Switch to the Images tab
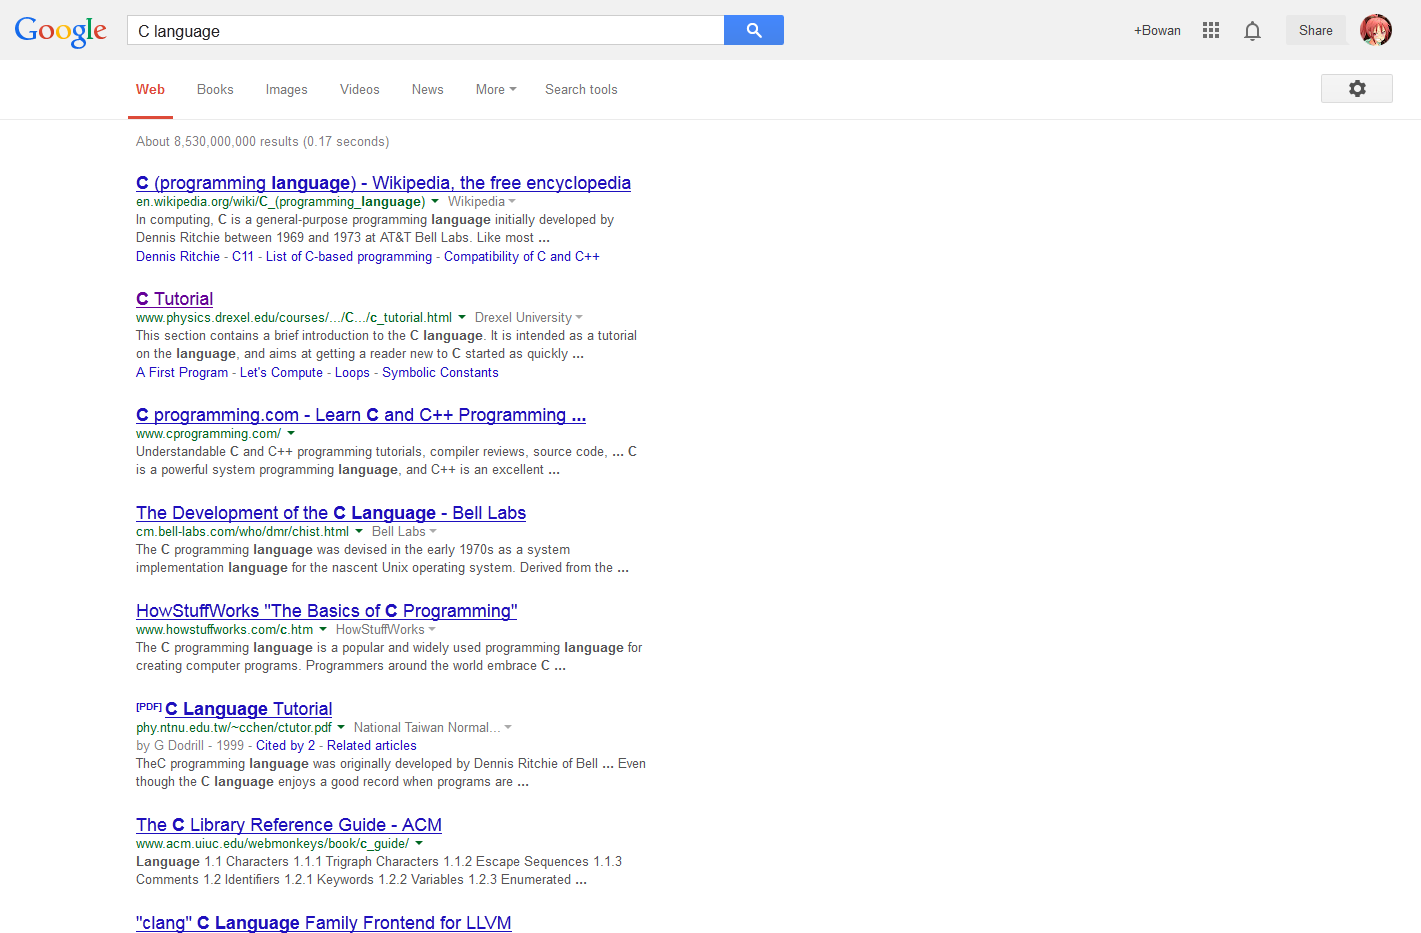The width and height of the screenshot is (1421, 933). coord(286,90)
